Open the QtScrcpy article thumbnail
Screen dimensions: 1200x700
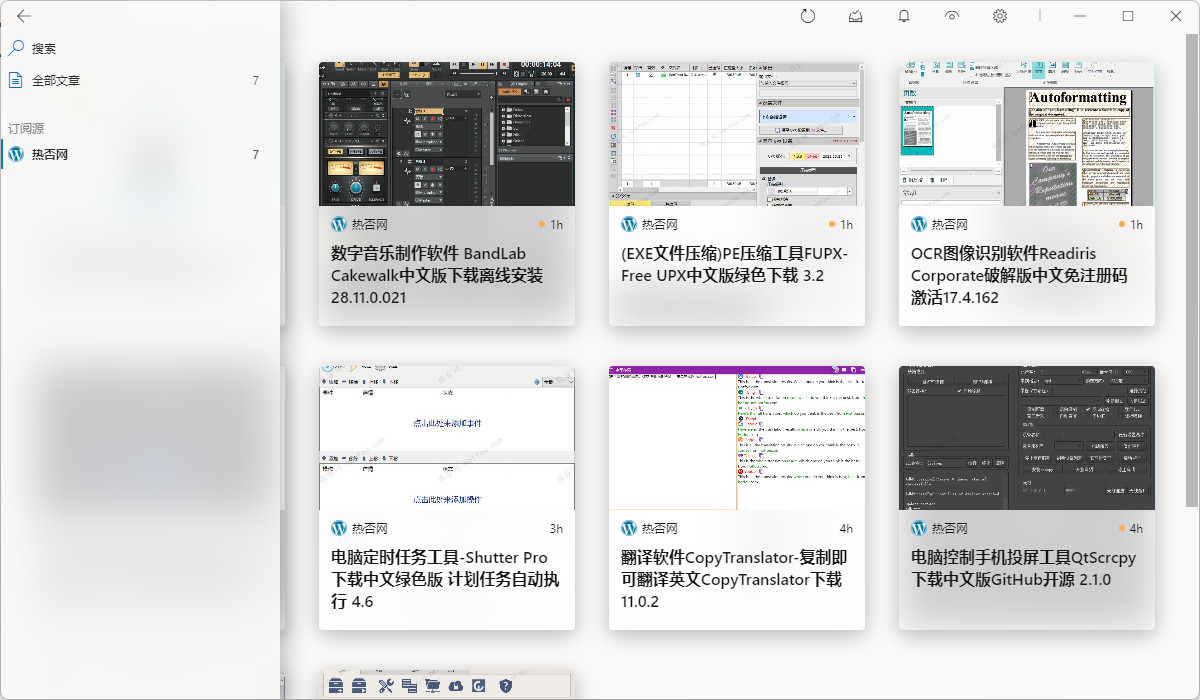tap(1027, 438)
